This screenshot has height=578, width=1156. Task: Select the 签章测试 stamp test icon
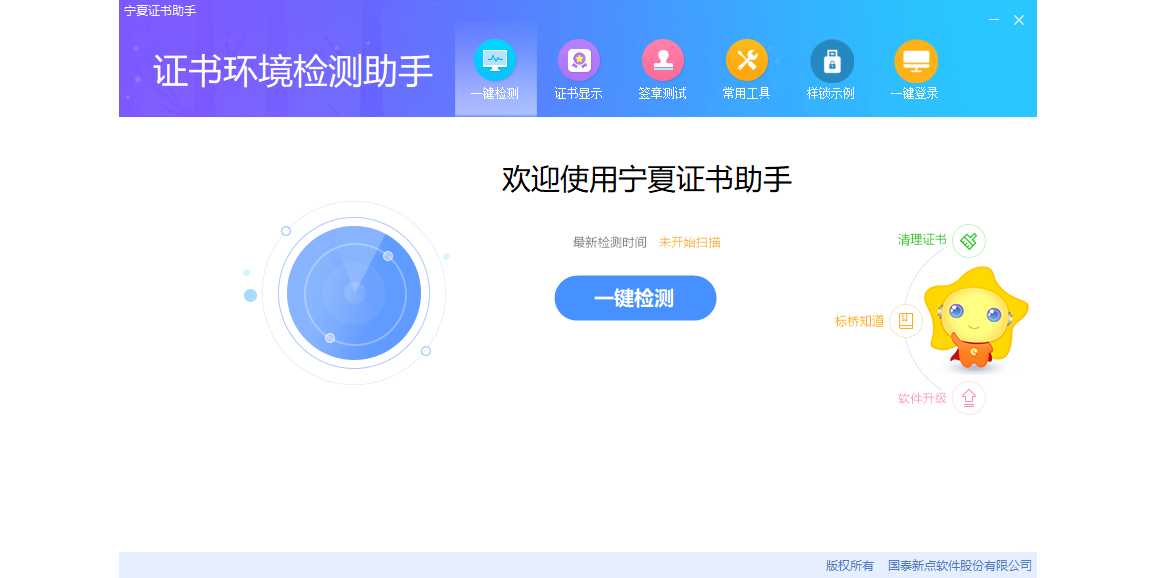(x=662, y=60)
